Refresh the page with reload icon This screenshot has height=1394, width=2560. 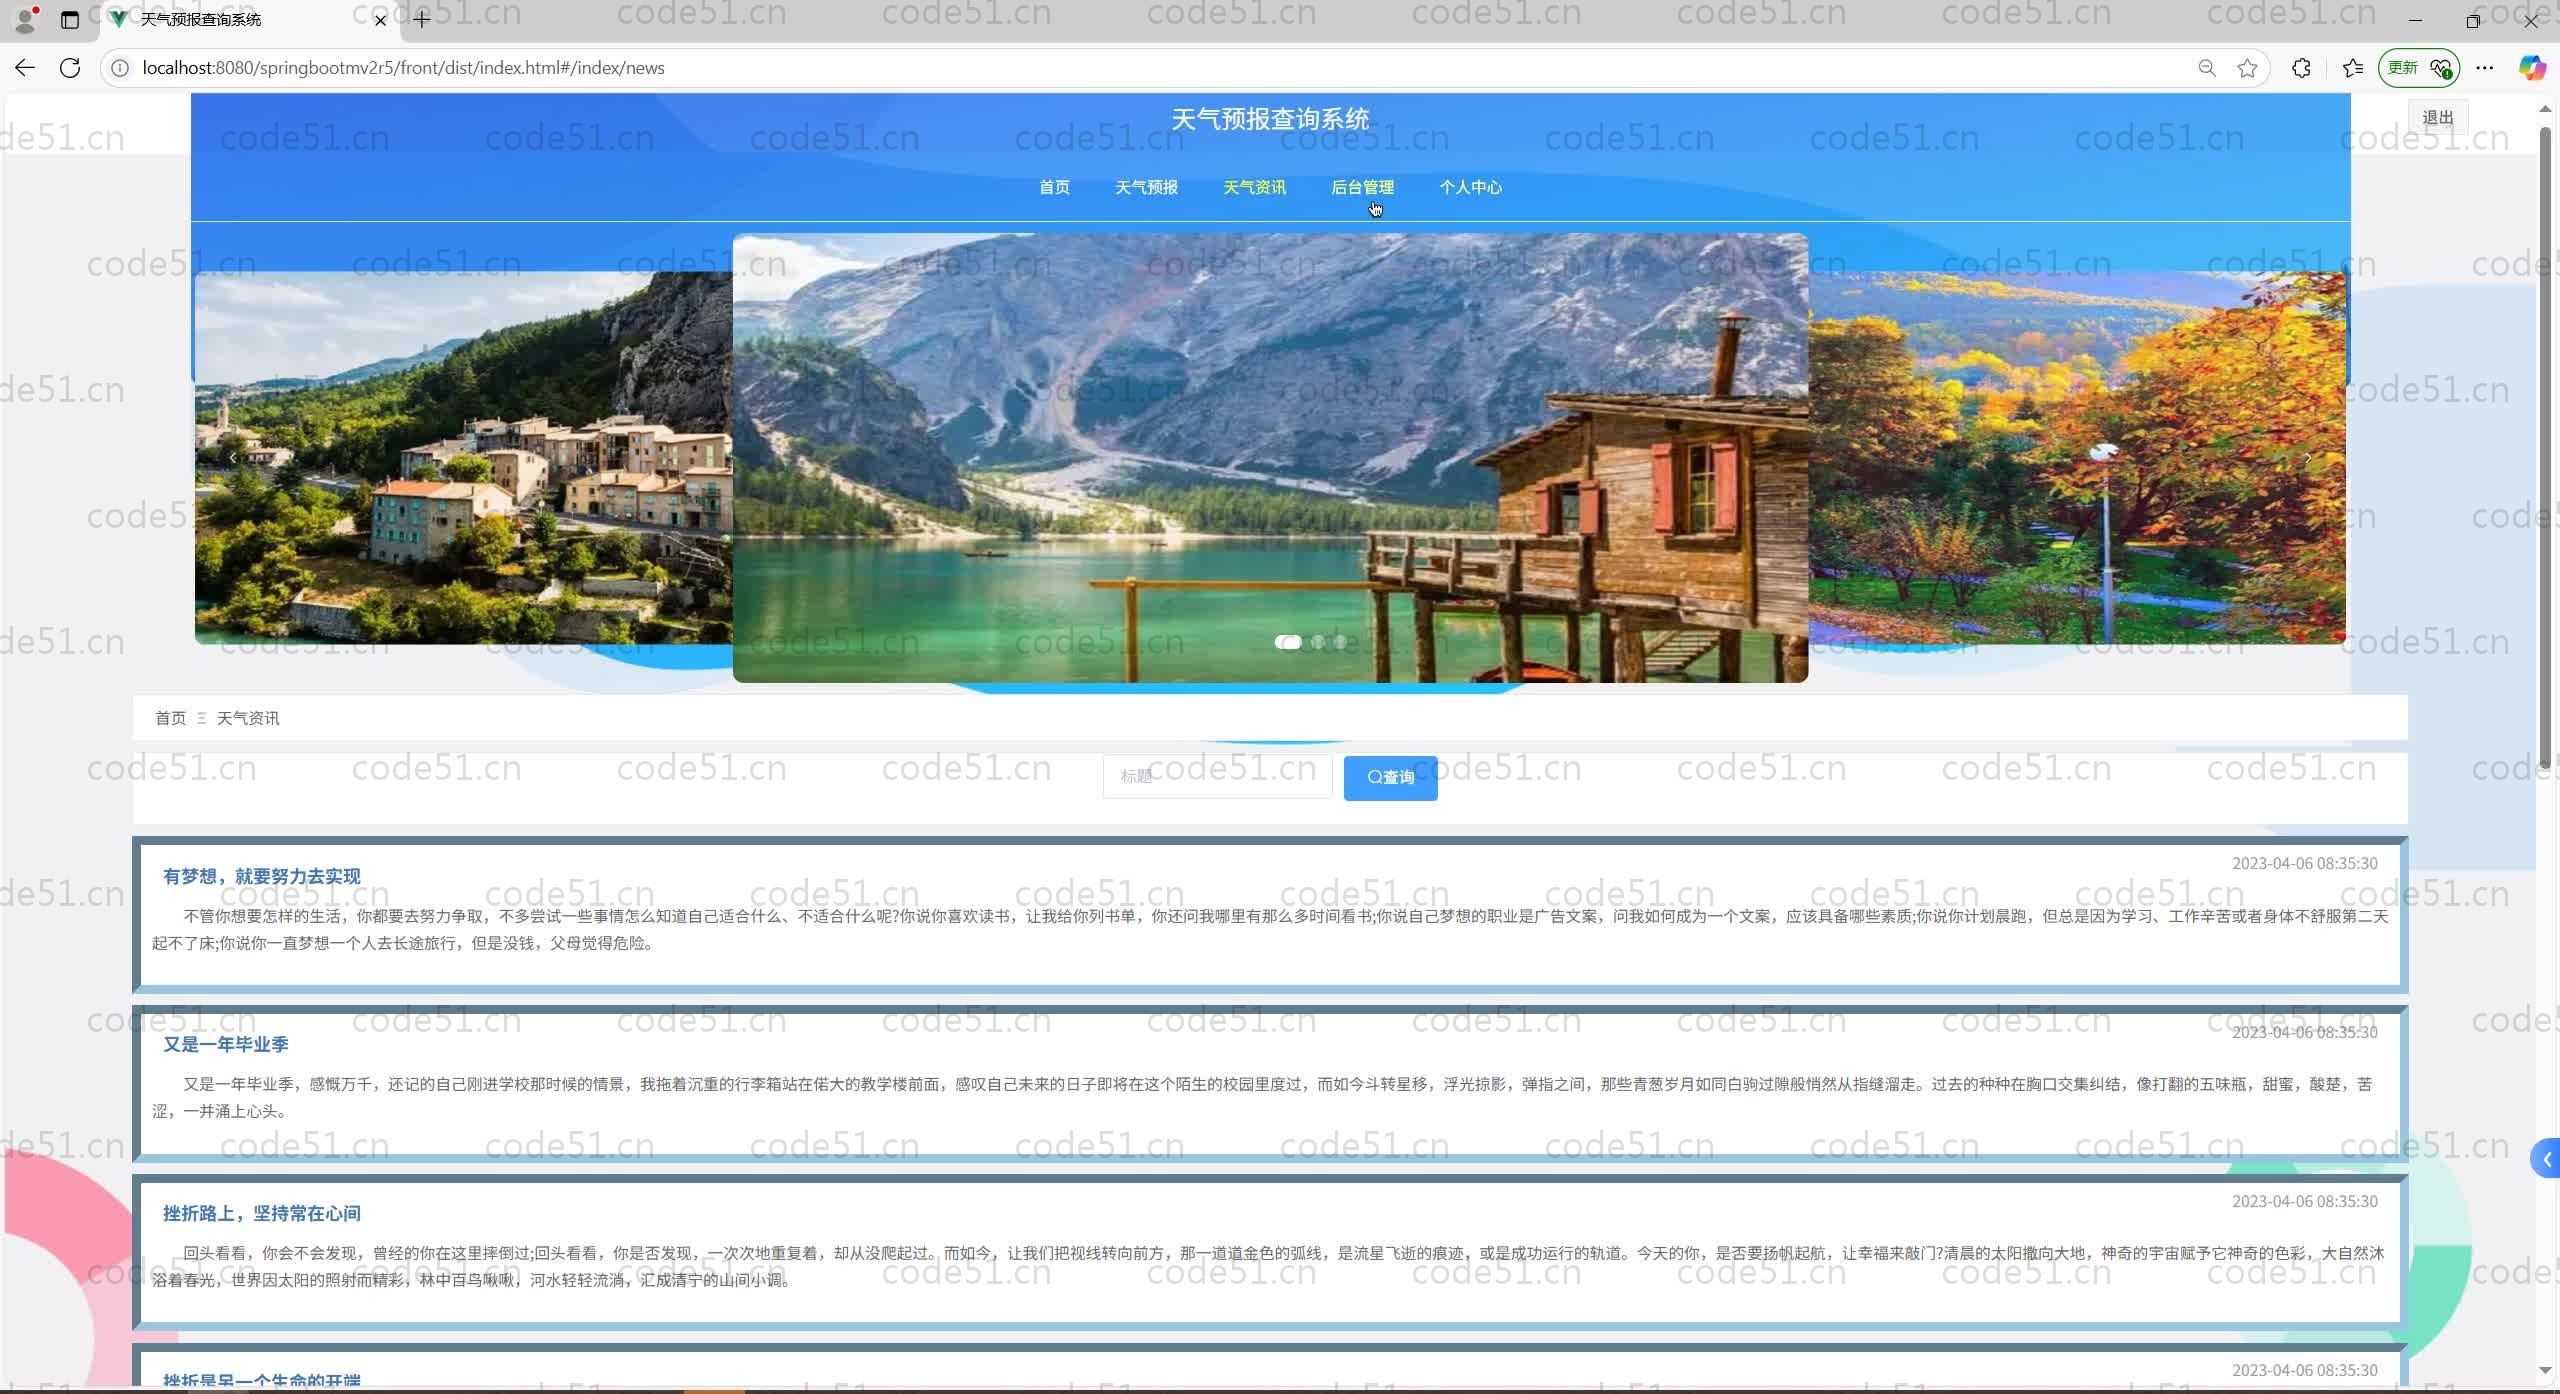pos(70,68)
